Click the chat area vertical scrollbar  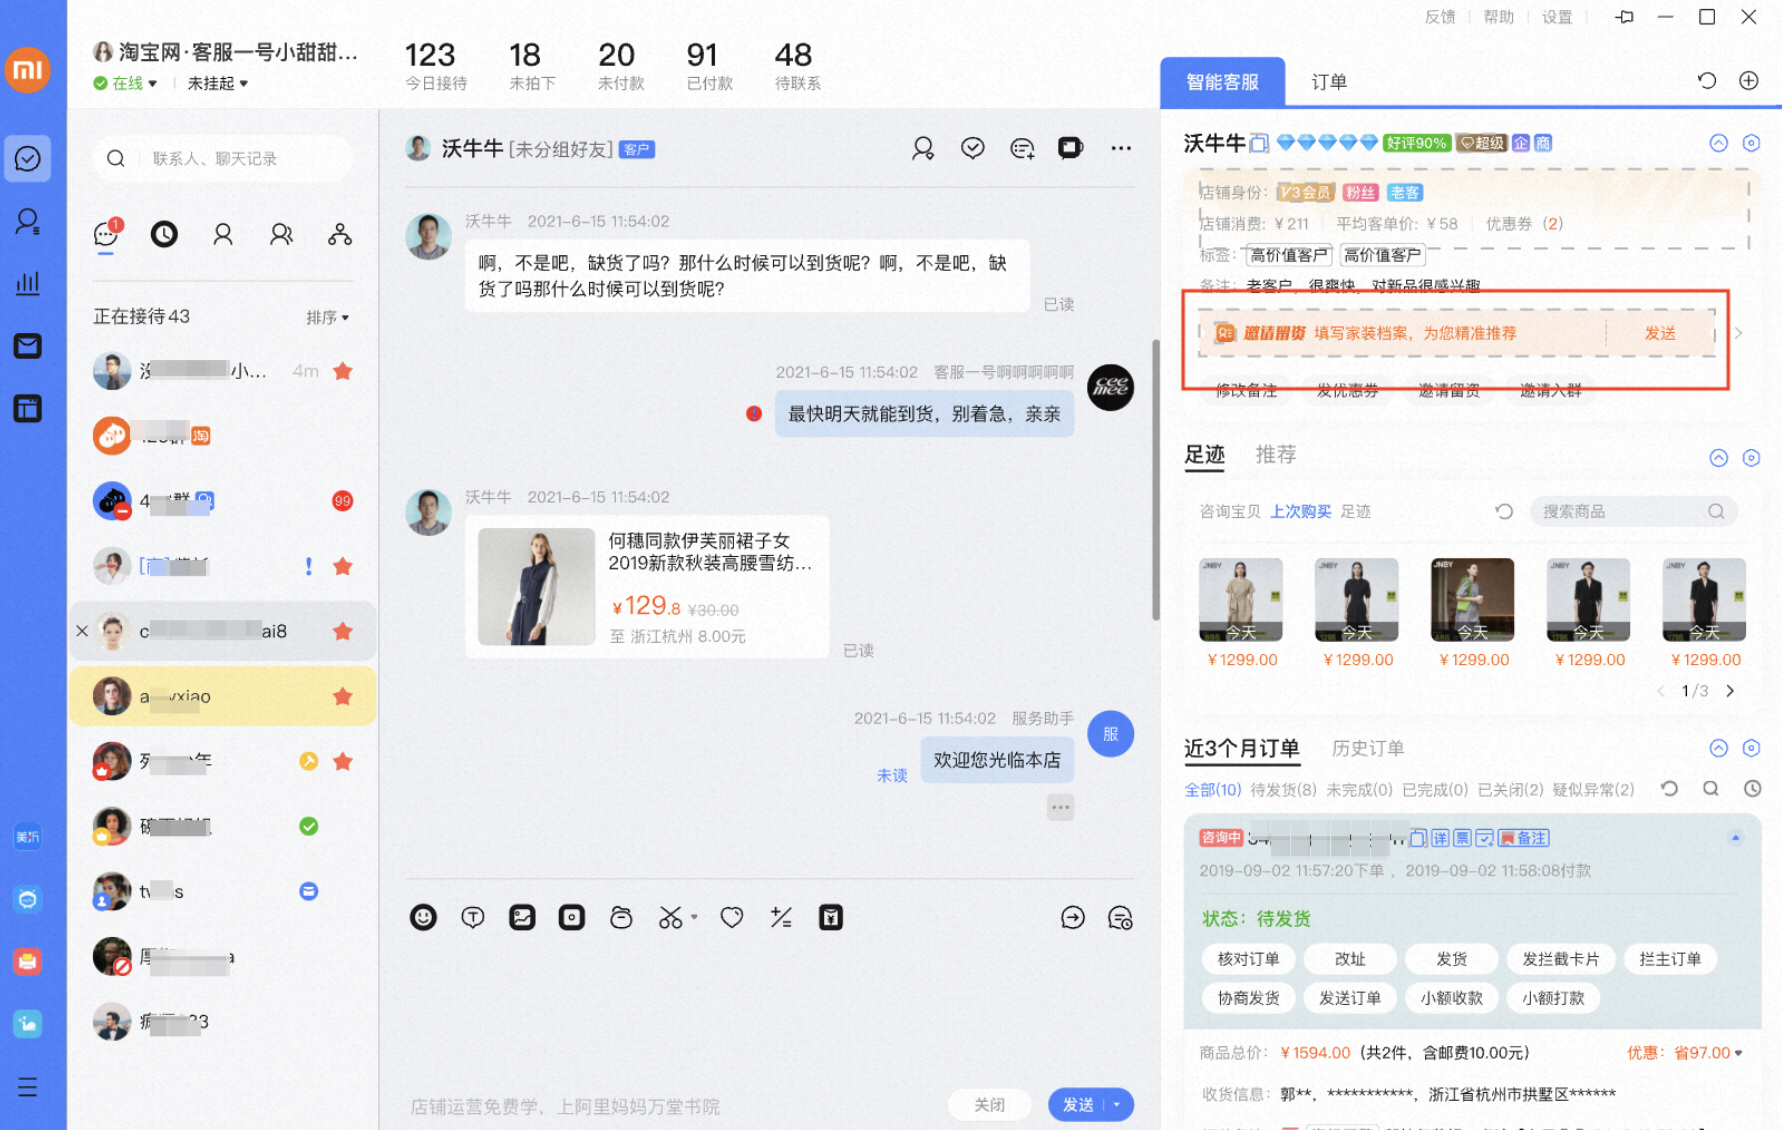pos(1155,480)
